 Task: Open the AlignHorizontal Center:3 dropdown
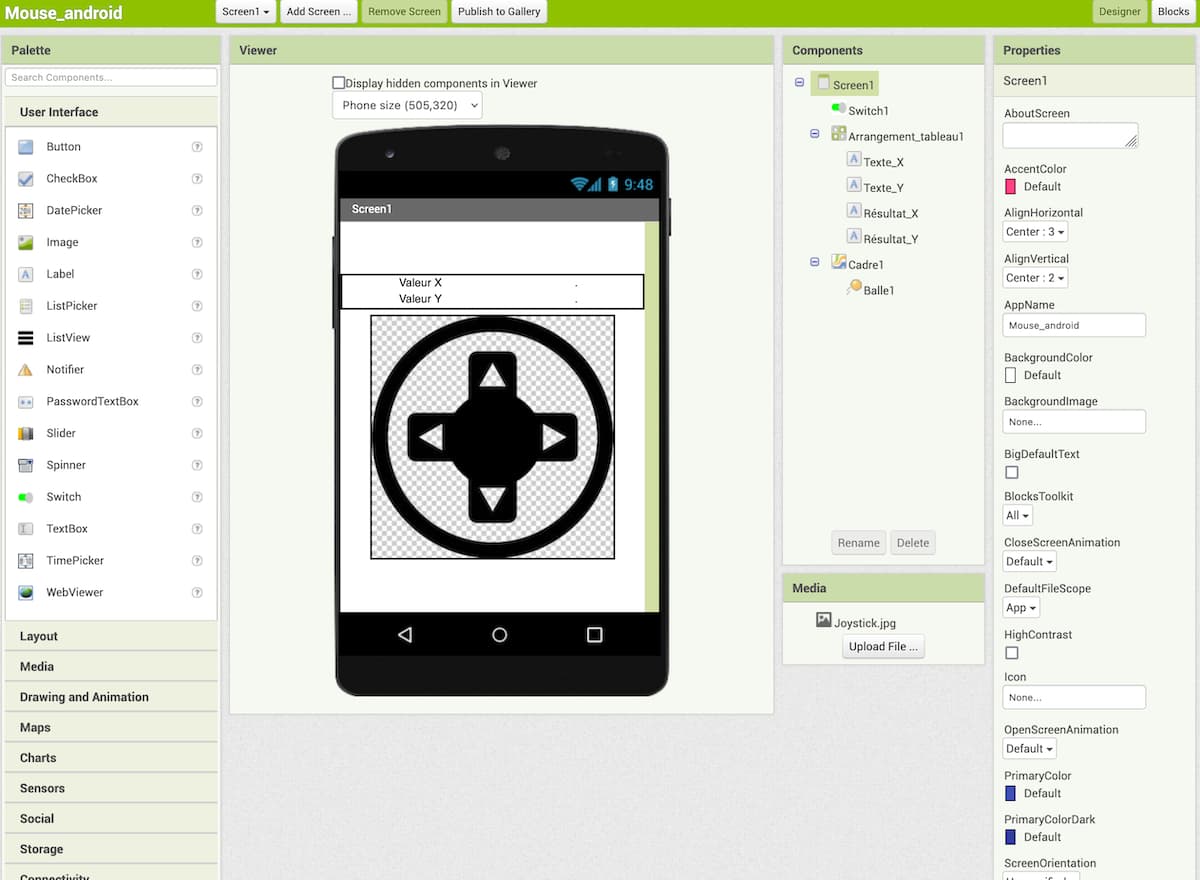(1034, 231)
